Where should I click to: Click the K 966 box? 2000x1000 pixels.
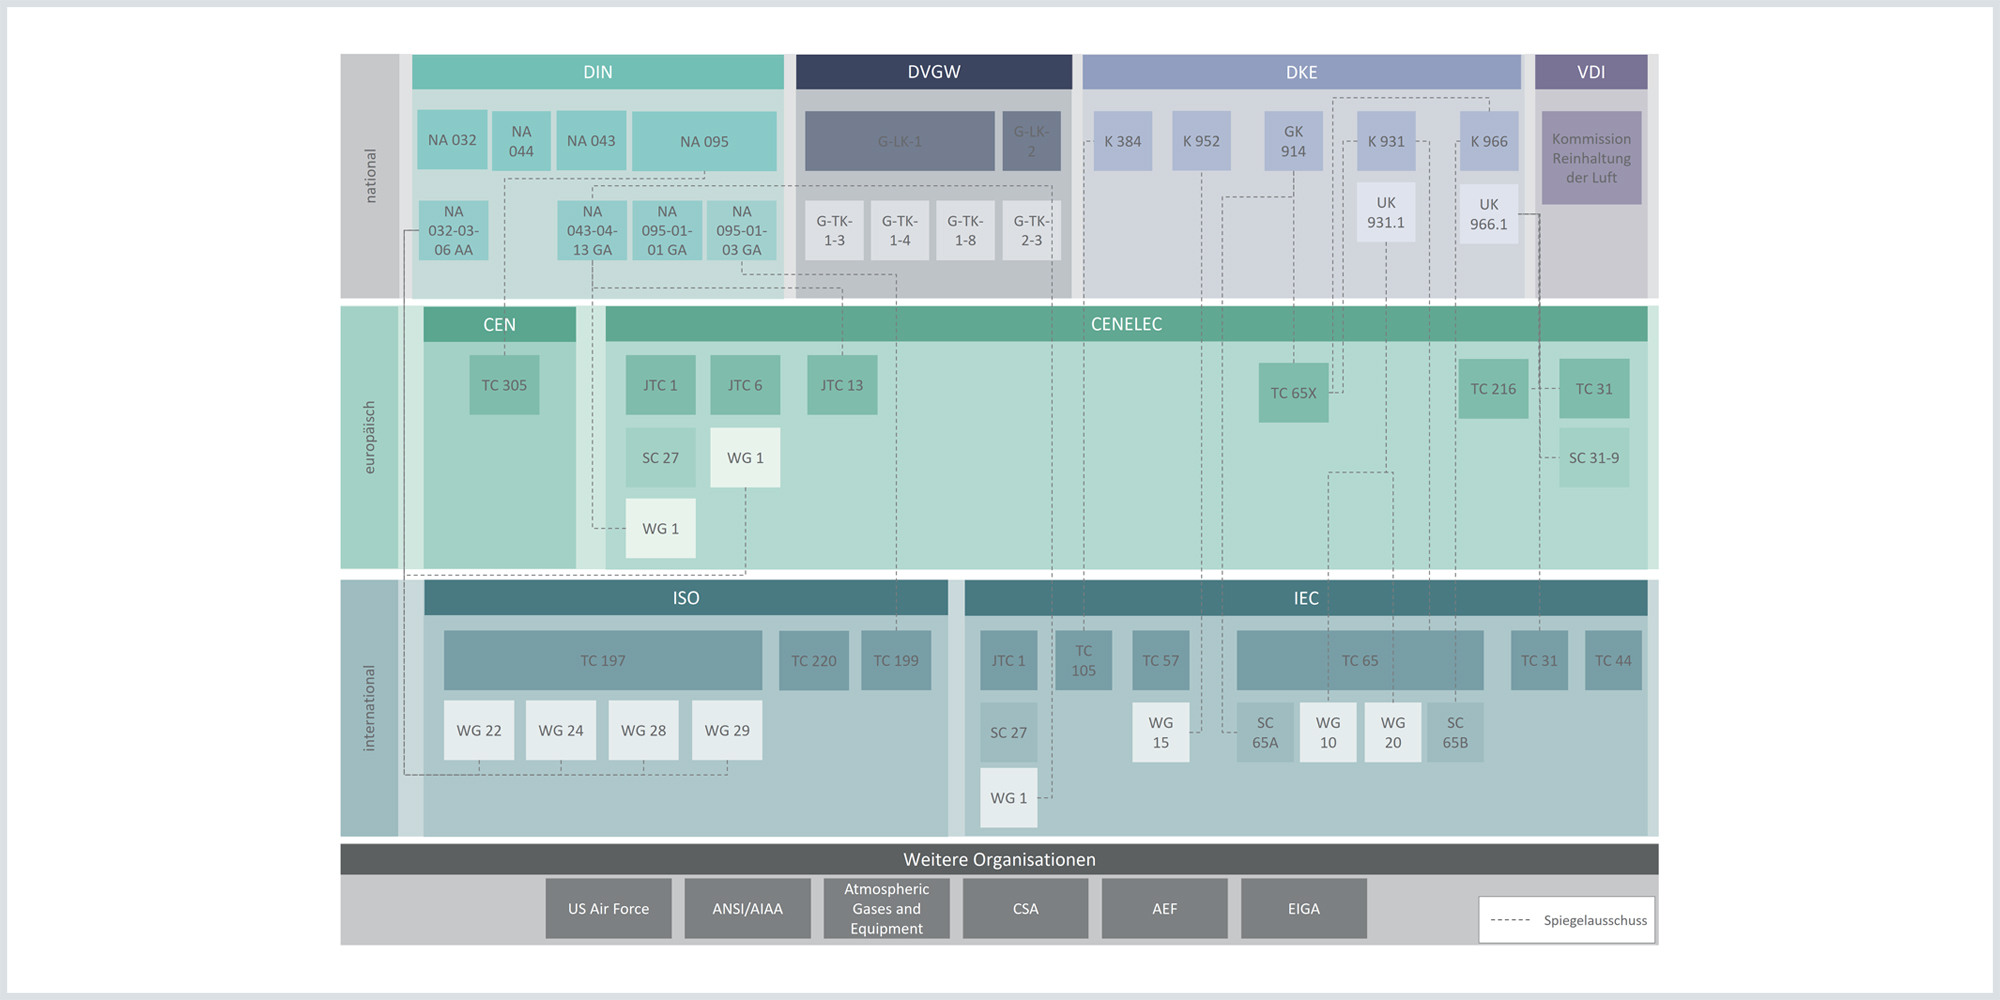[1489, 141]
